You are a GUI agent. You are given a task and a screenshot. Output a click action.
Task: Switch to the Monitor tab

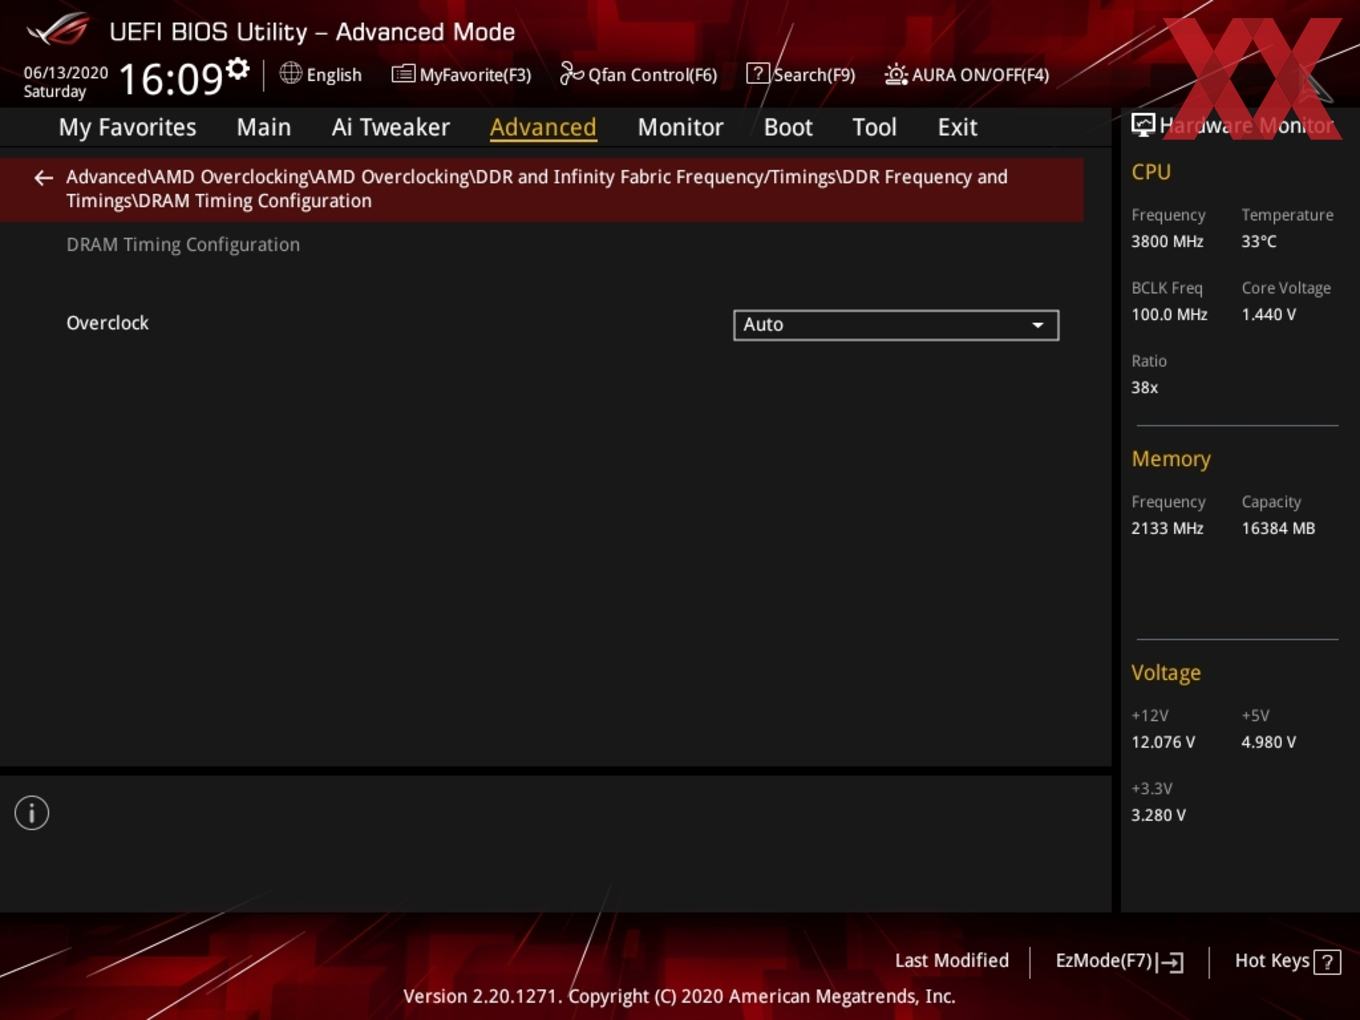(x=680, y=127)
